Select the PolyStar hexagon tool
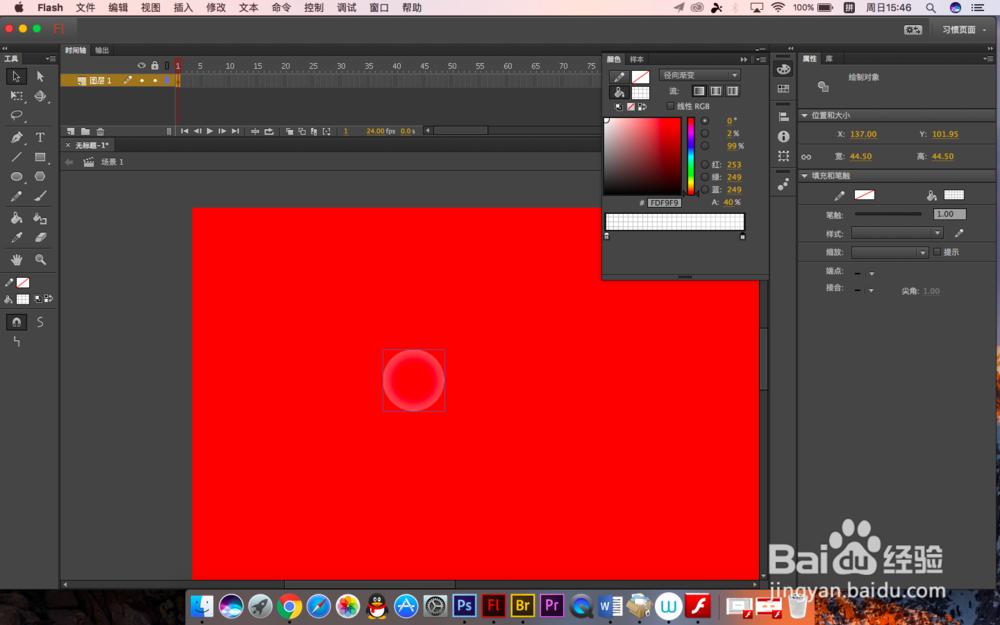This screenshot has width=1000, height=625. pos(40,176)
